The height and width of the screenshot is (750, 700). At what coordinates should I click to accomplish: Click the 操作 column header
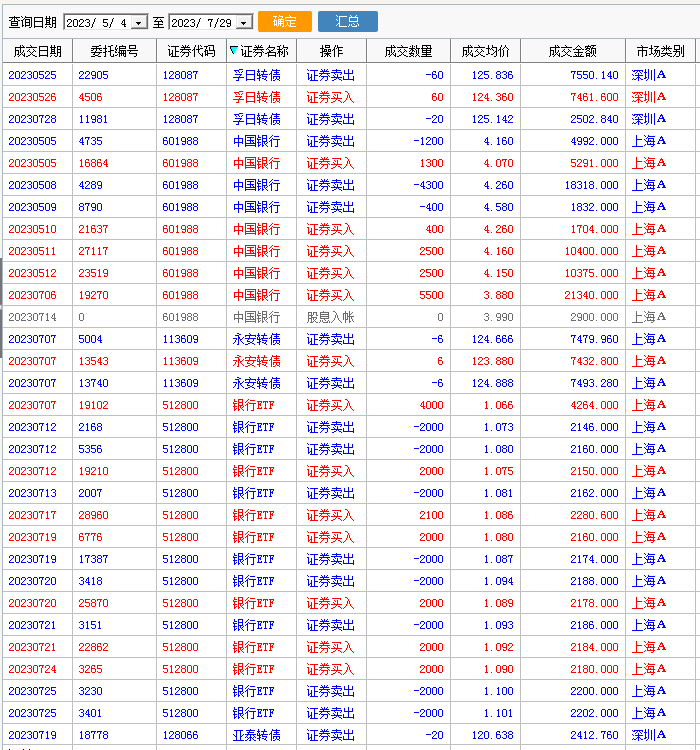[332, 51]
